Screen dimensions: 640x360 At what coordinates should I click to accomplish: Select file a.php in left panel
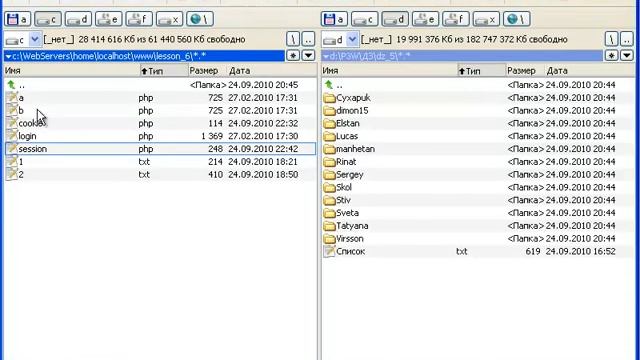pos(160,98)
